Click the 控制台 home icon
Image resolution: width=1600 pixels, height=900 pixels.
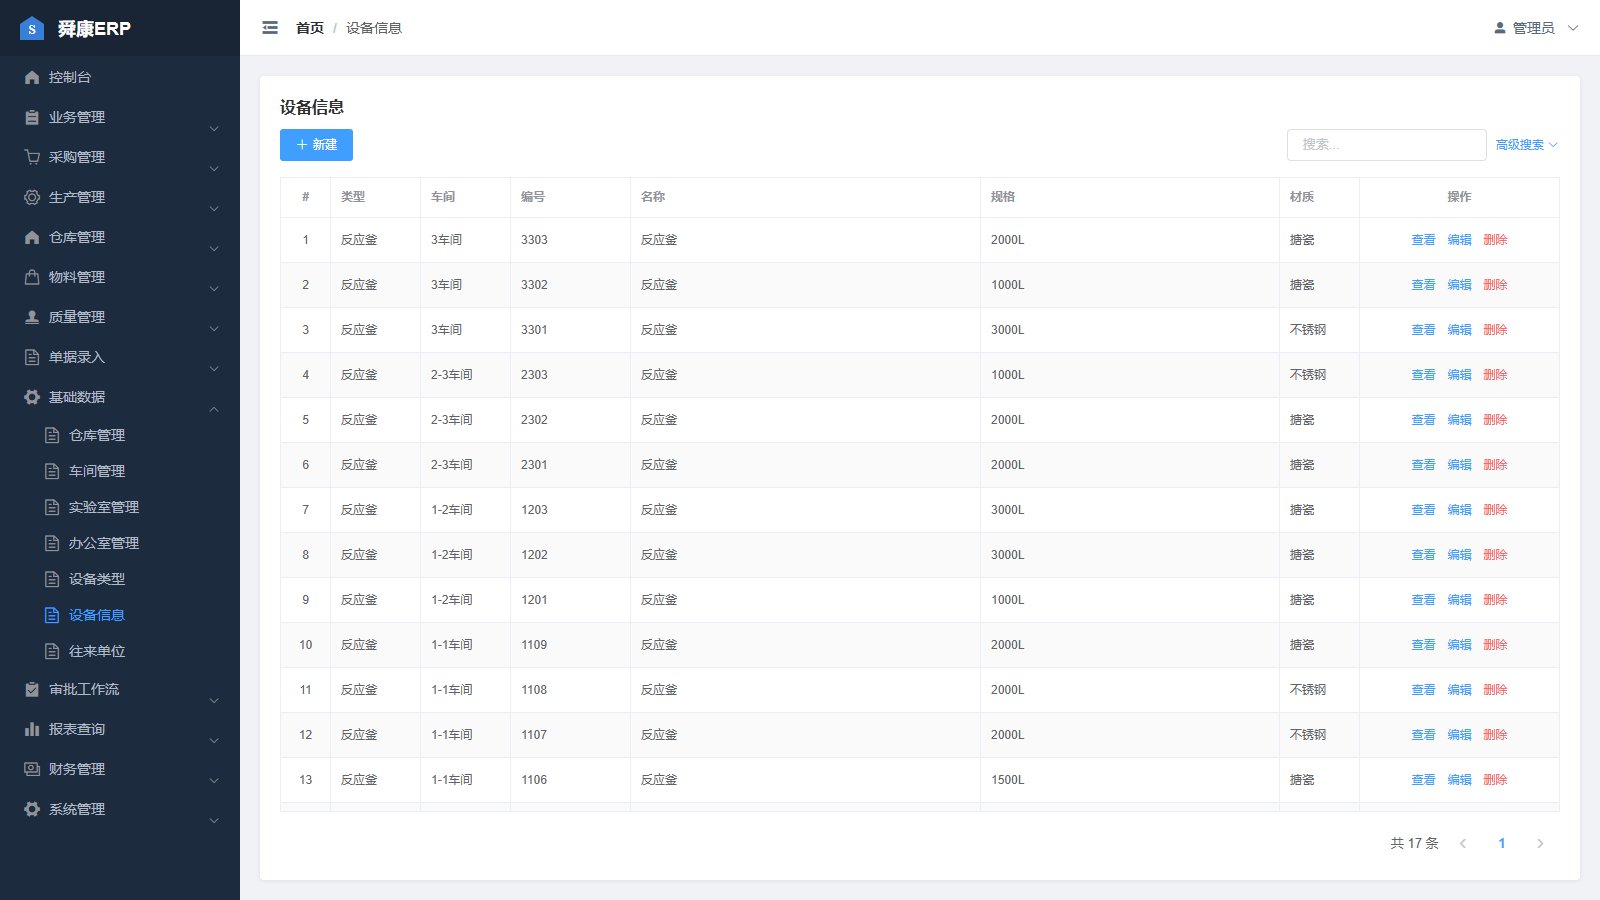click(x=32, y=77)
